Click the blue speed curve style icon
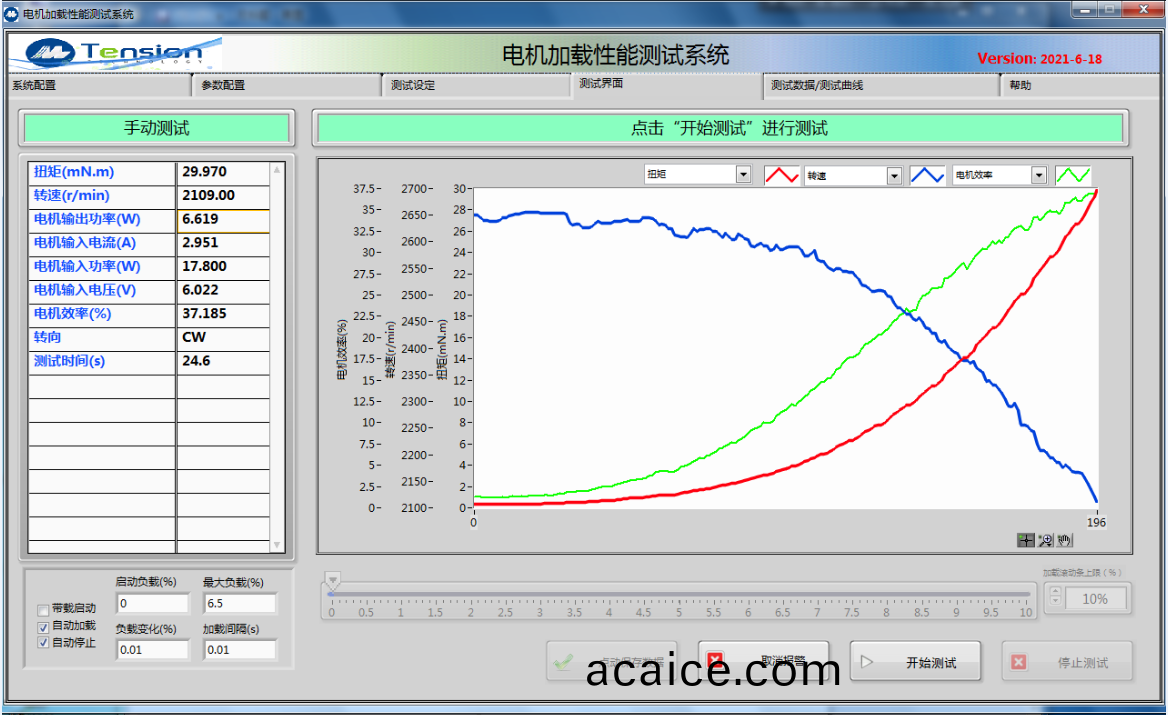The width and height of the screenshot is (1168, 715). click(927, 175)
